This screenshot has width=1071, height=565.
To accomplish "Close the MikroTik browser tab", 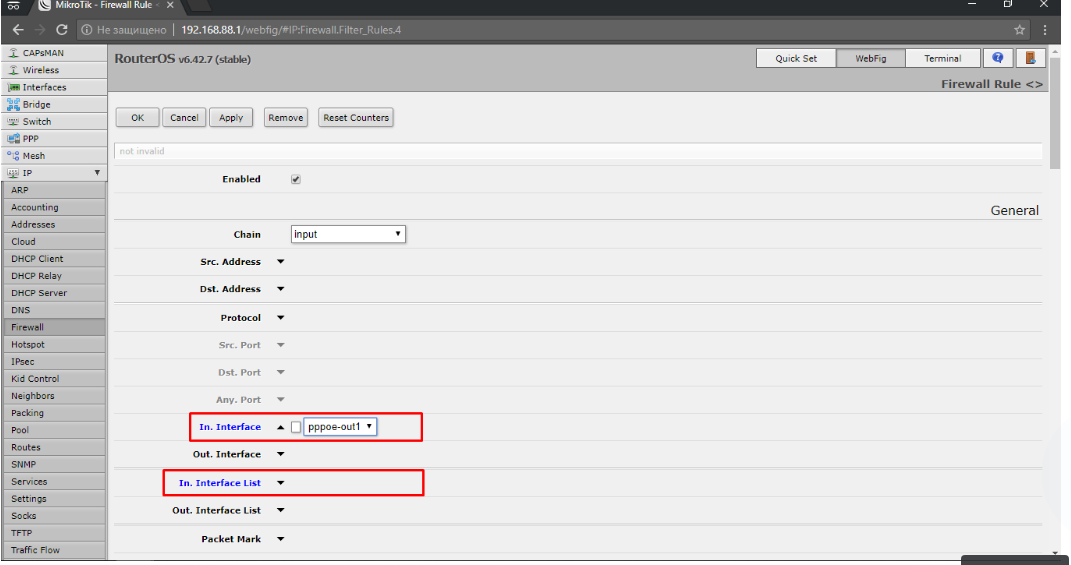I will pos(170,5).
